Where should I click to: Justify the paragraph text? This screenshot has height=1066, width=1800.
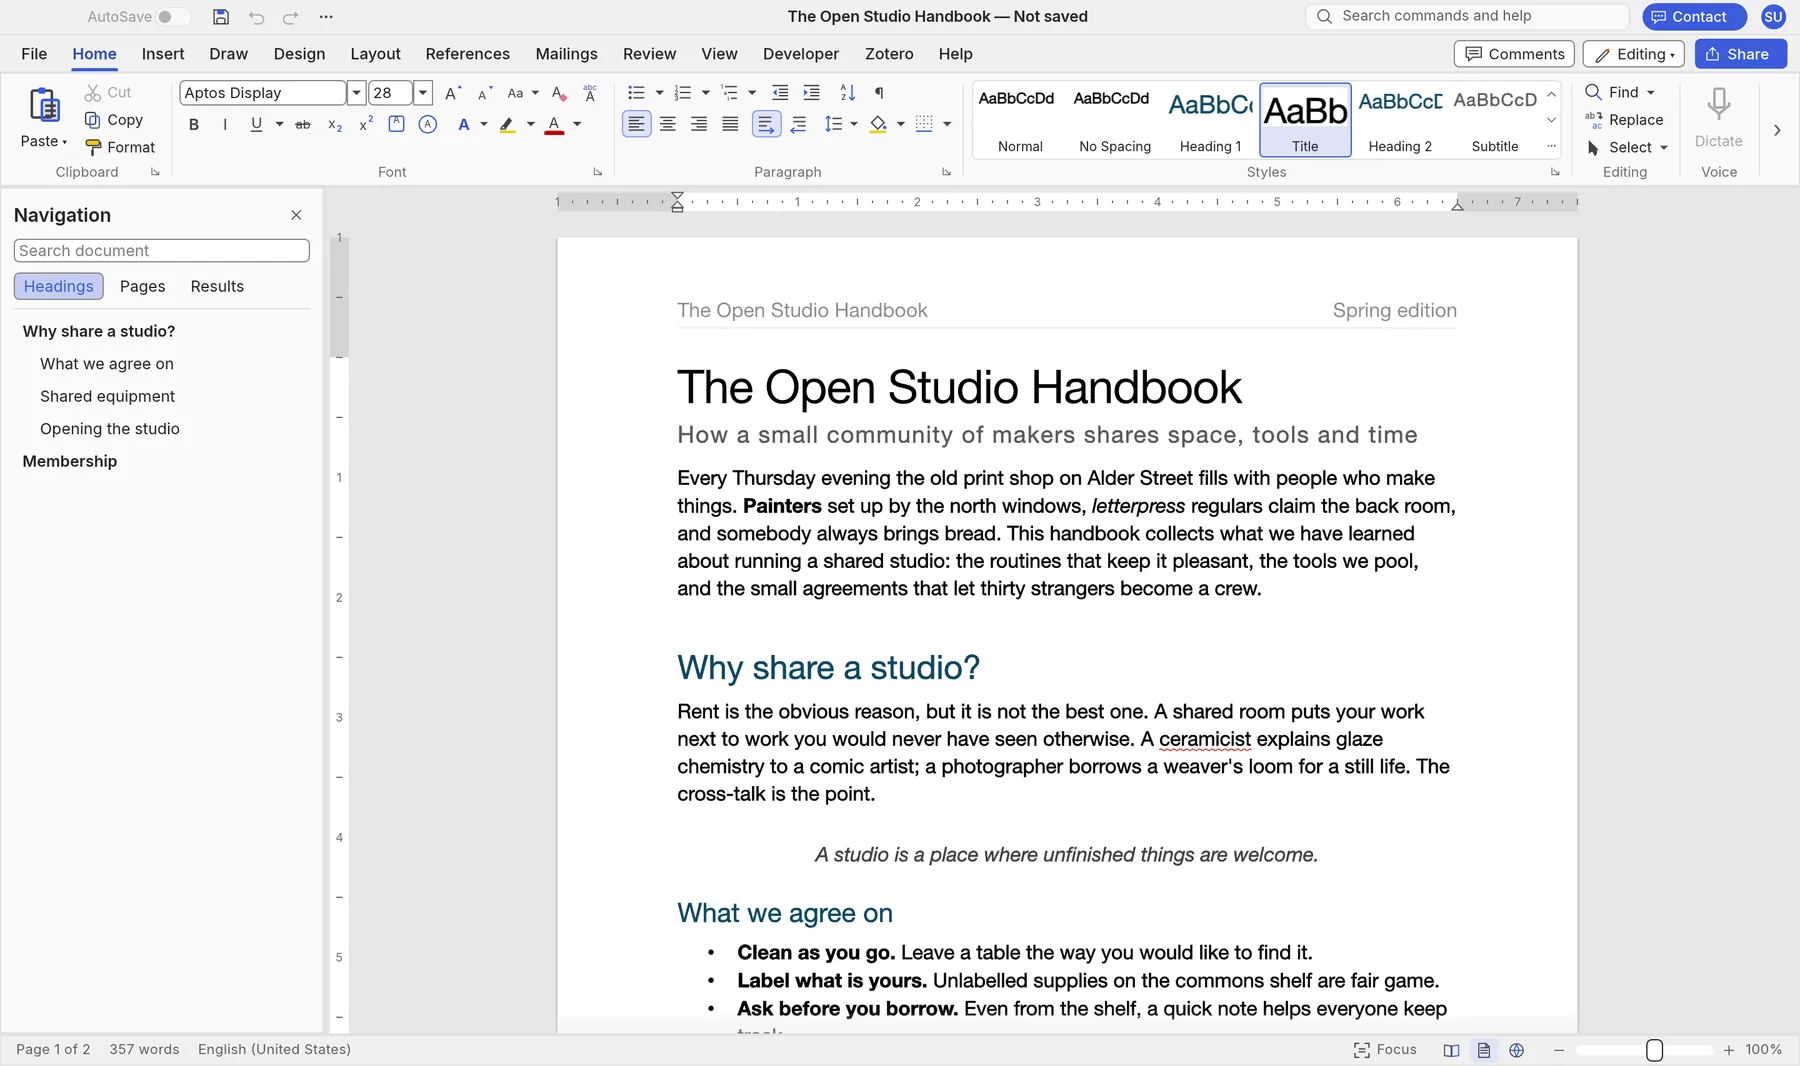(731, 124)
